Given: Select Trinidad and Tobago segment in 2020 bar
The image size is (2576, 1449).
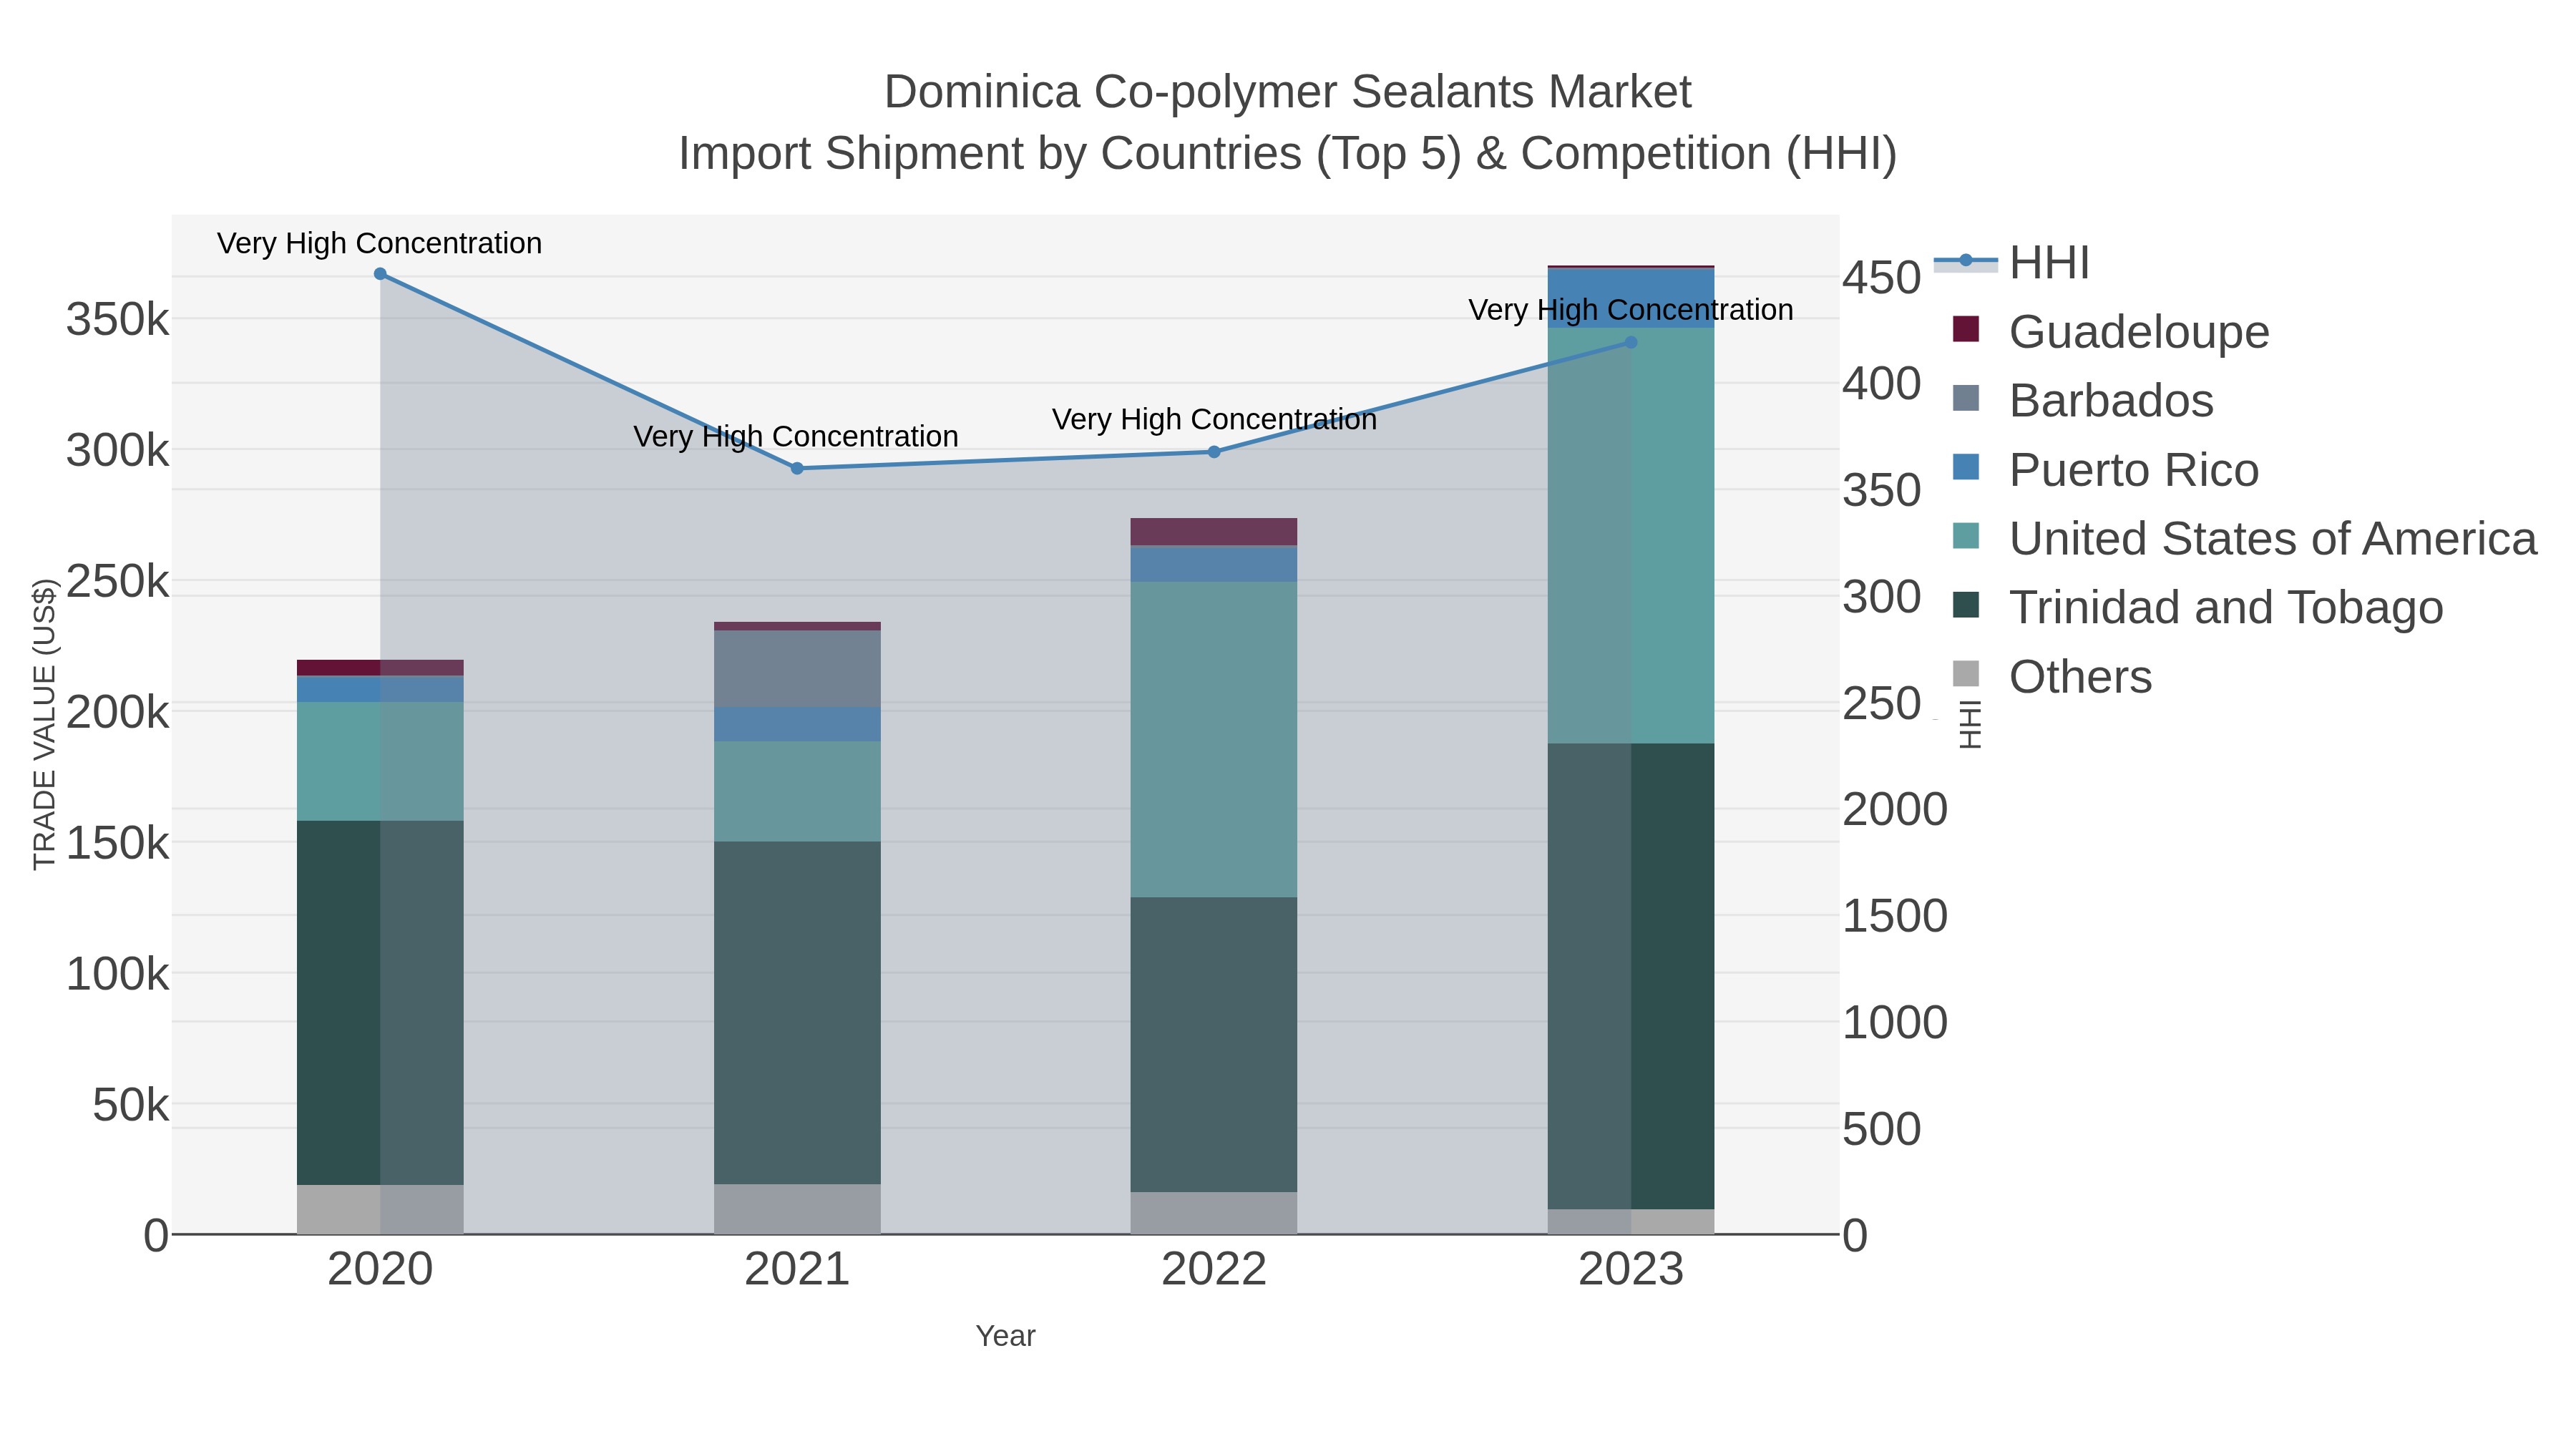Looking at the screenshot, I should point(380,1003).
